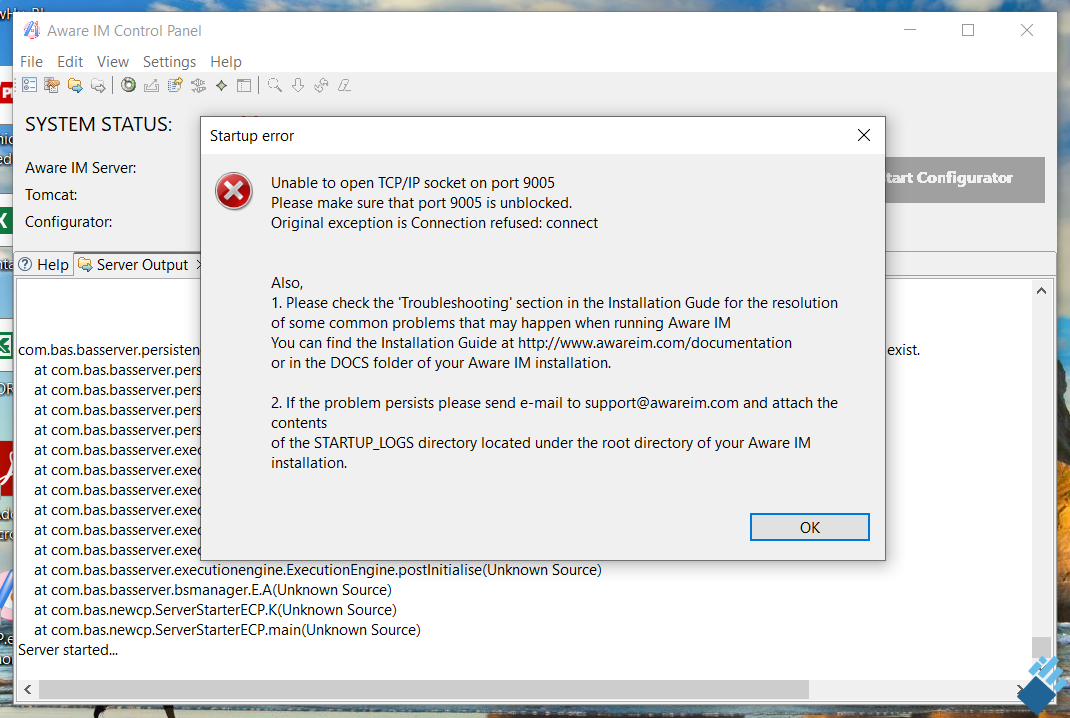1070x718 pixels.
Task: Open the View menu
Action: click(113, 61)
